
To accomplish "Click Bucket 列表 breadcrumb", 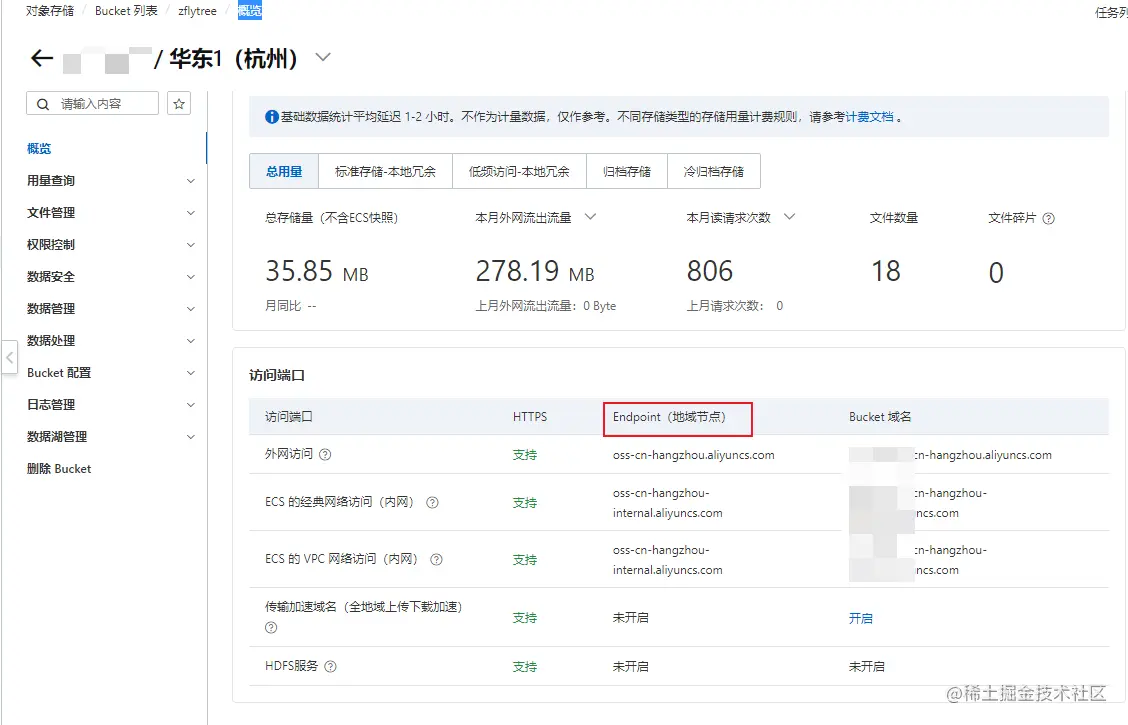I will coord(126,11).
